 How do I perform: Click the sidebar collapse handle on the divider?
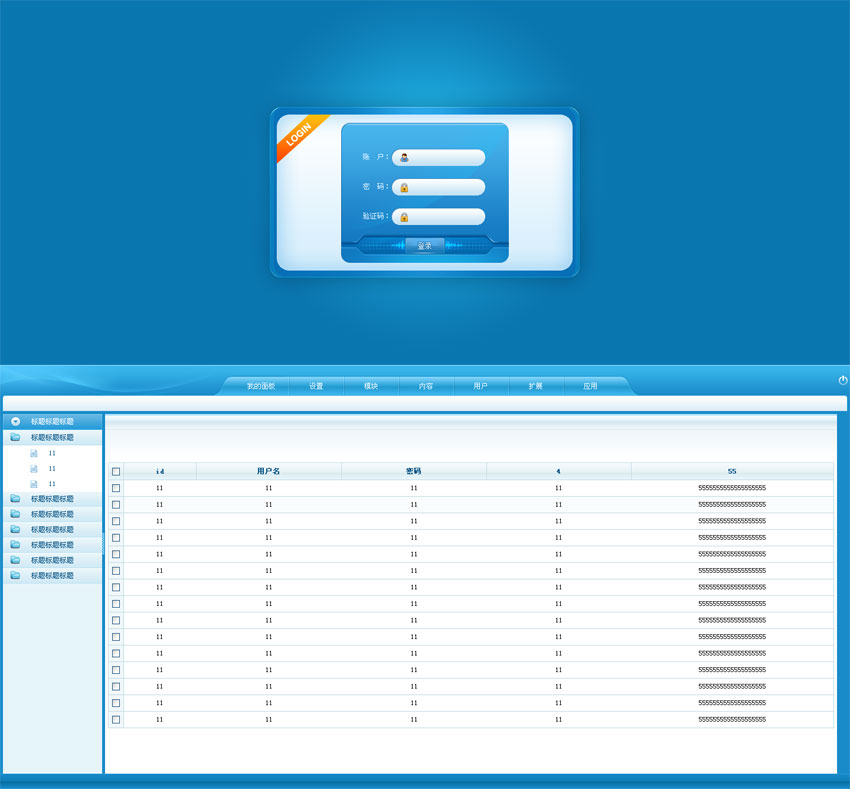click(103, 543)
